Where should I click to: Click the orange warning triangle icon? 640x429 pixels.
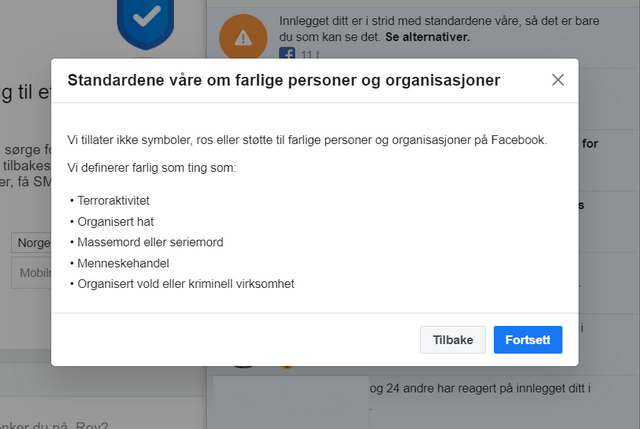(243, 38)
